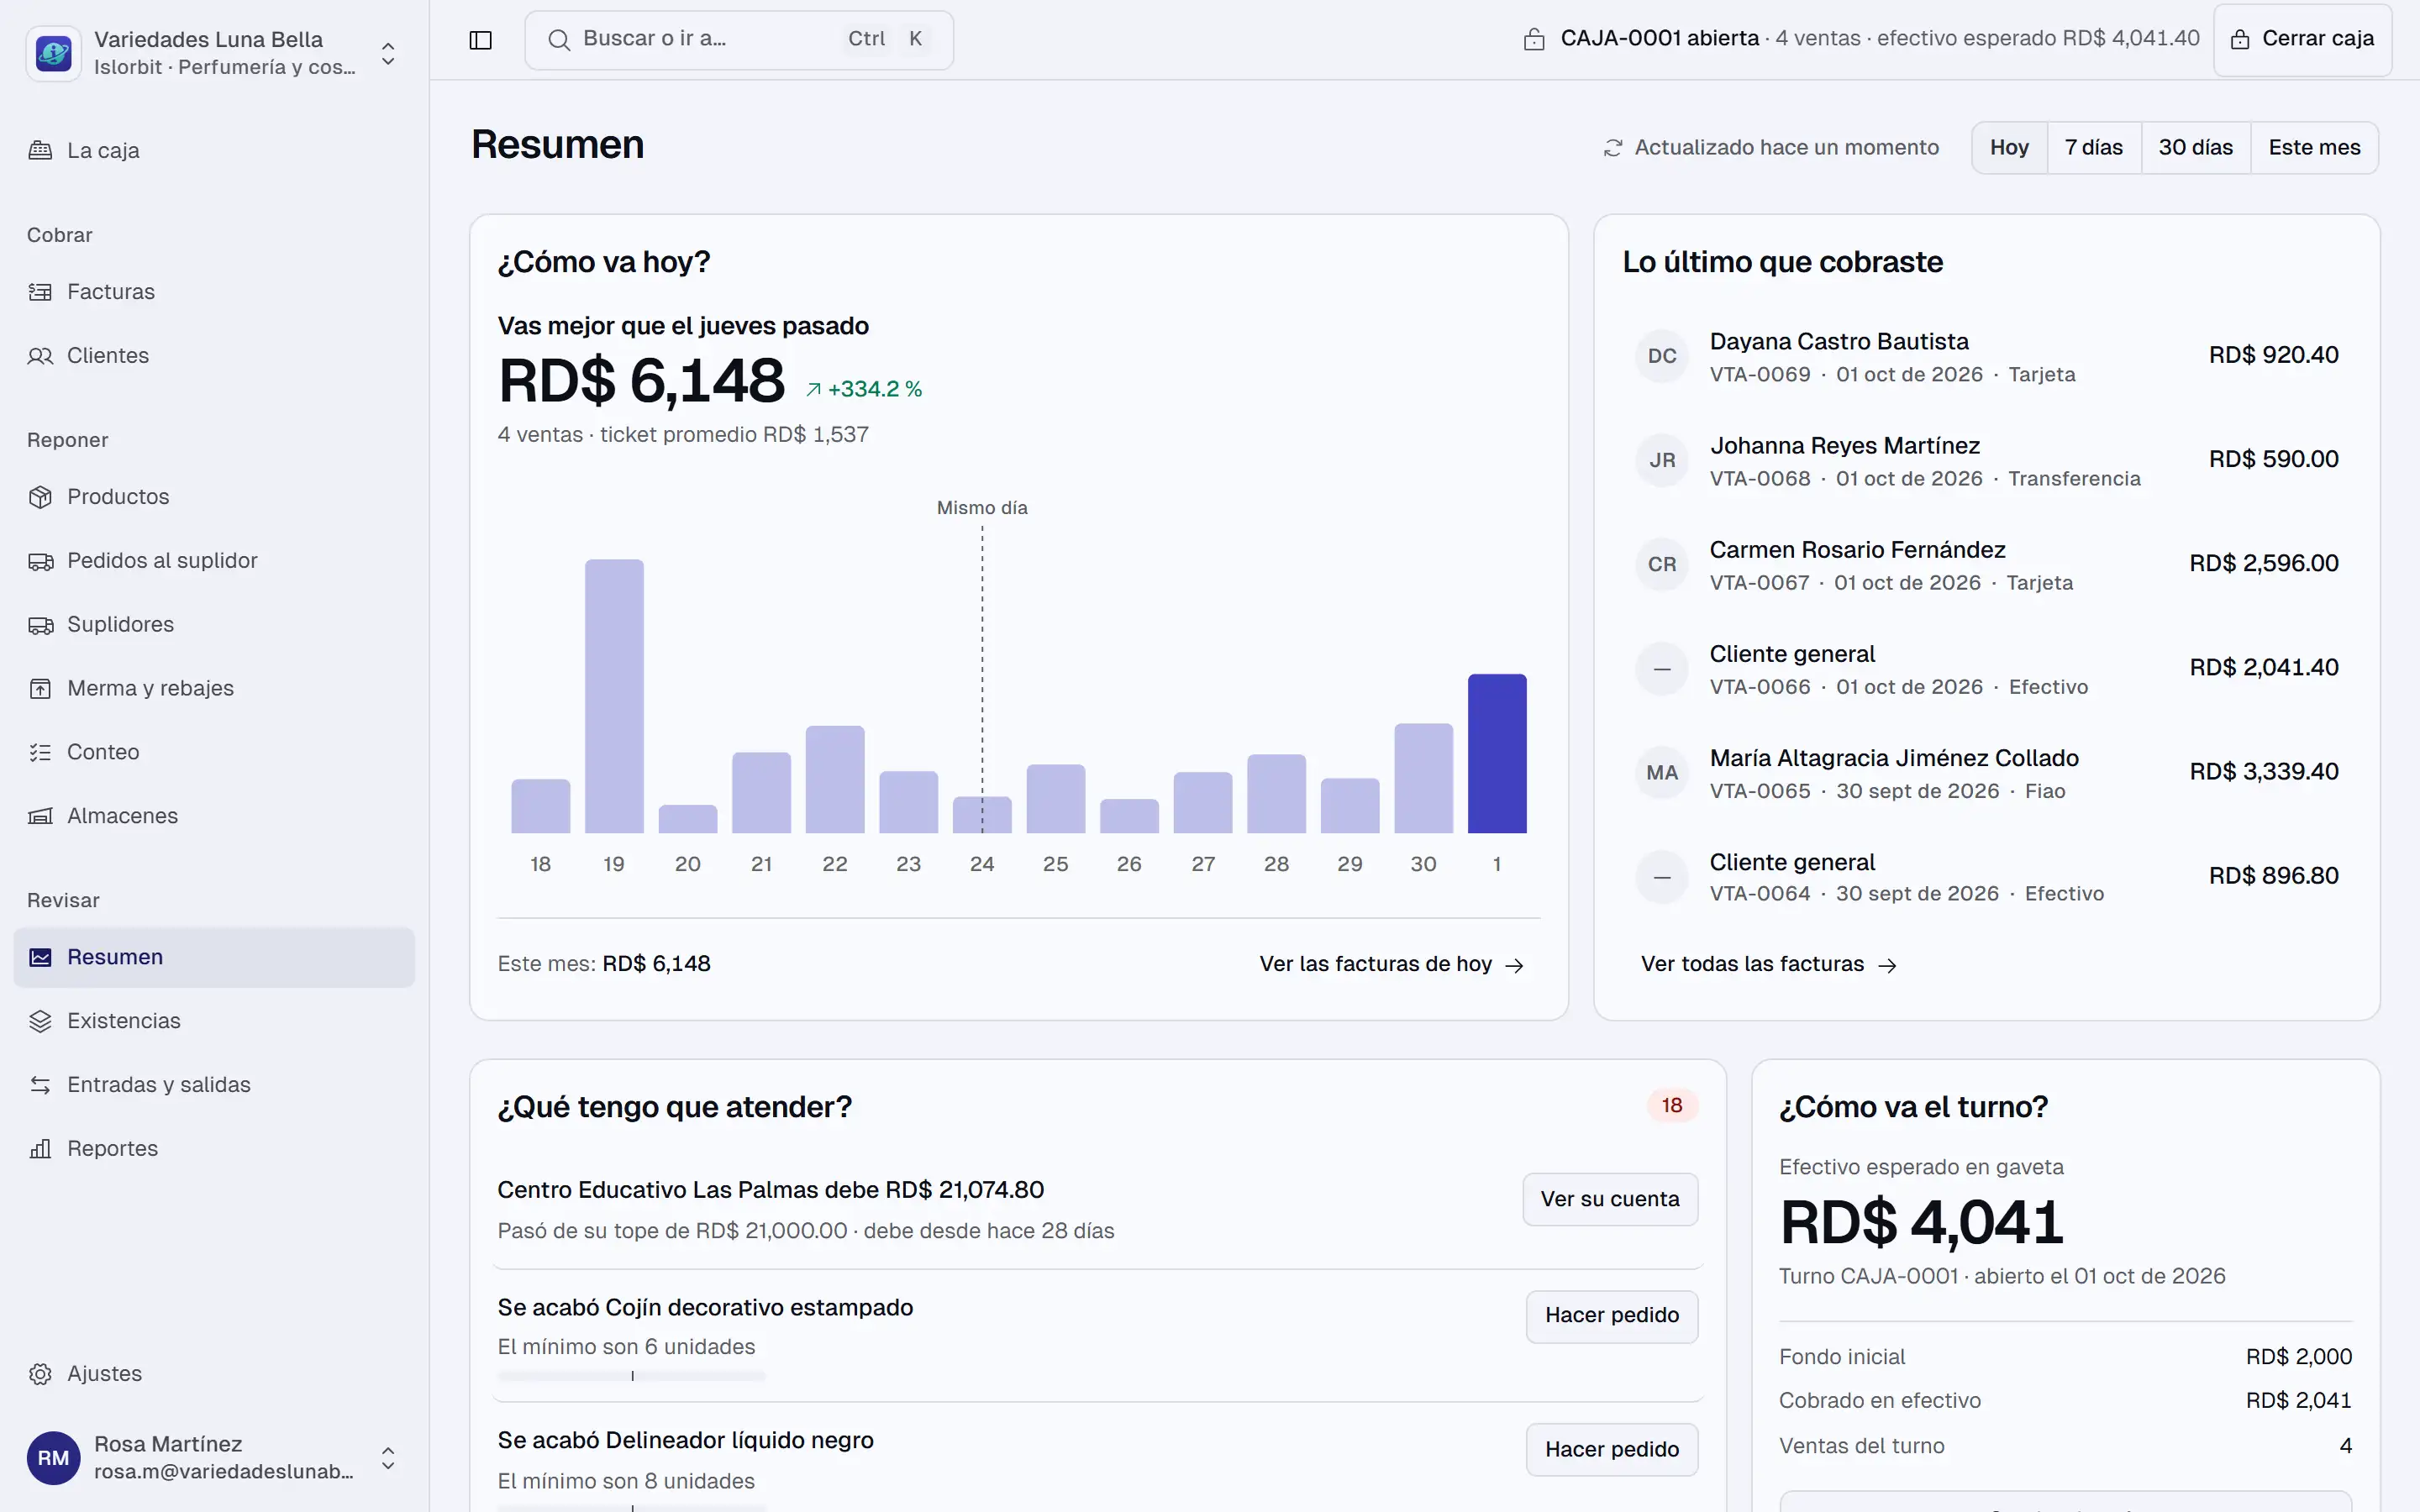
Task: Click the Merma y rebajas icon
Action: coord(40,689)
